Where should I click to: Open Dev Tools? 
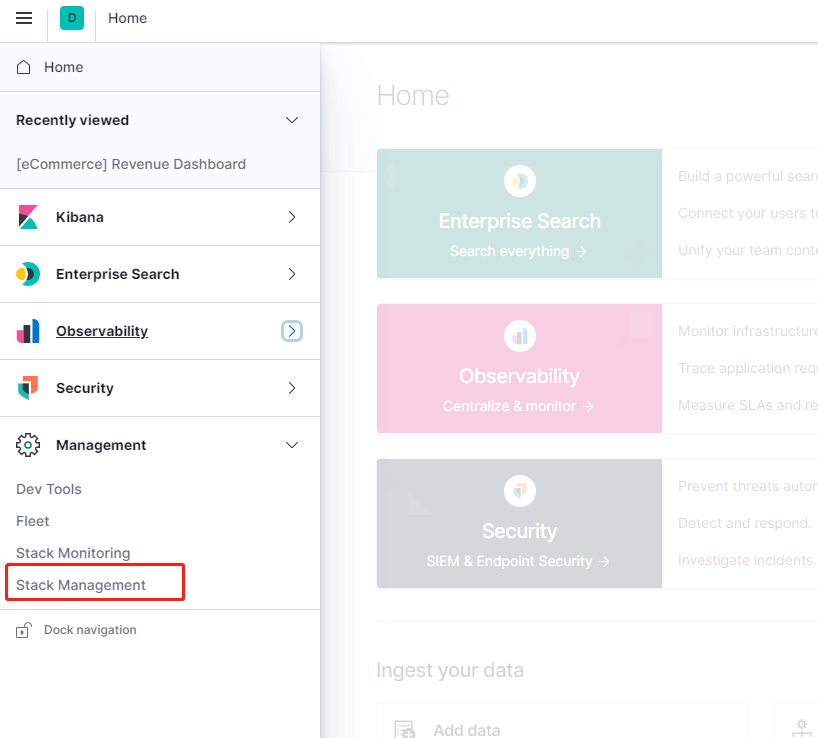tap(49, 489)
